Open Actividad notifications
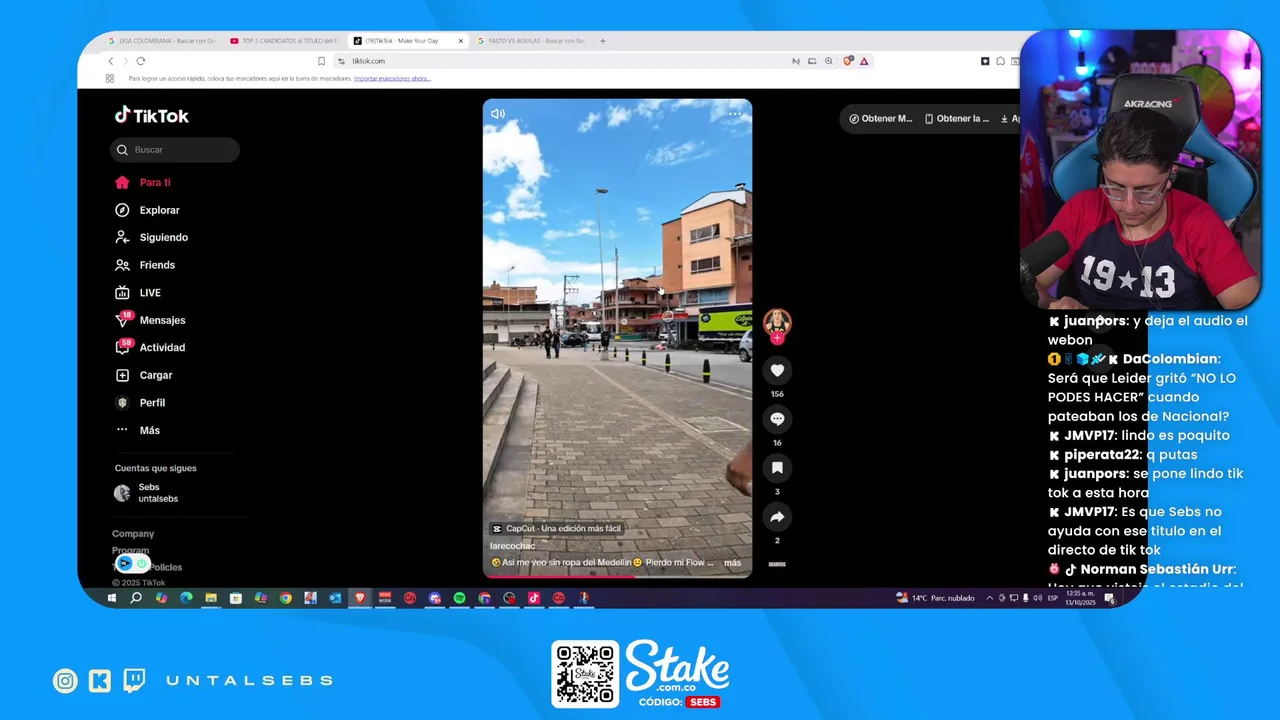Image resolution: width=1280 pixels, height=720 pixels. [150, 347]
